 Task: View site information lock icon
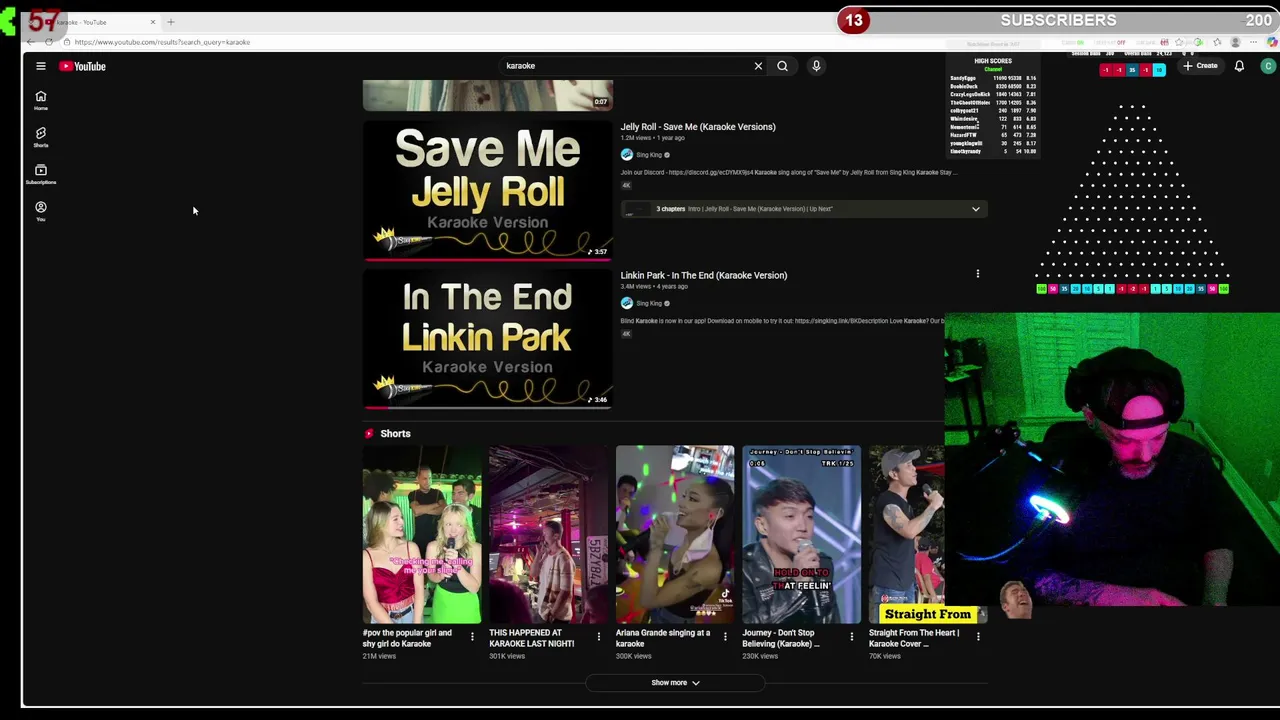click(66, 42)
